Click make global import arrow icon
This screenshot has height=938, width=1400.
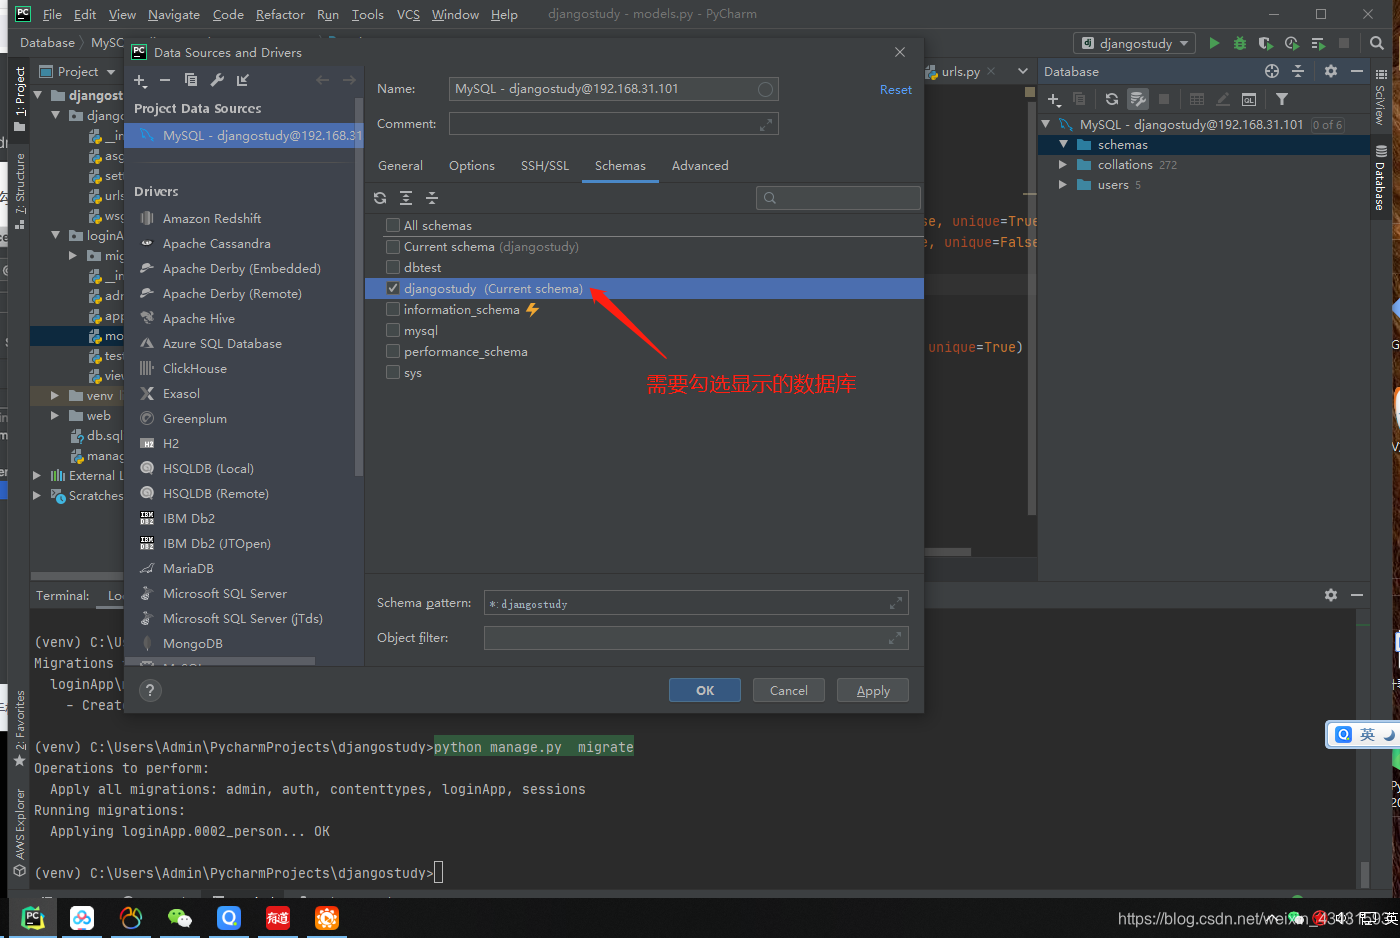243,80
